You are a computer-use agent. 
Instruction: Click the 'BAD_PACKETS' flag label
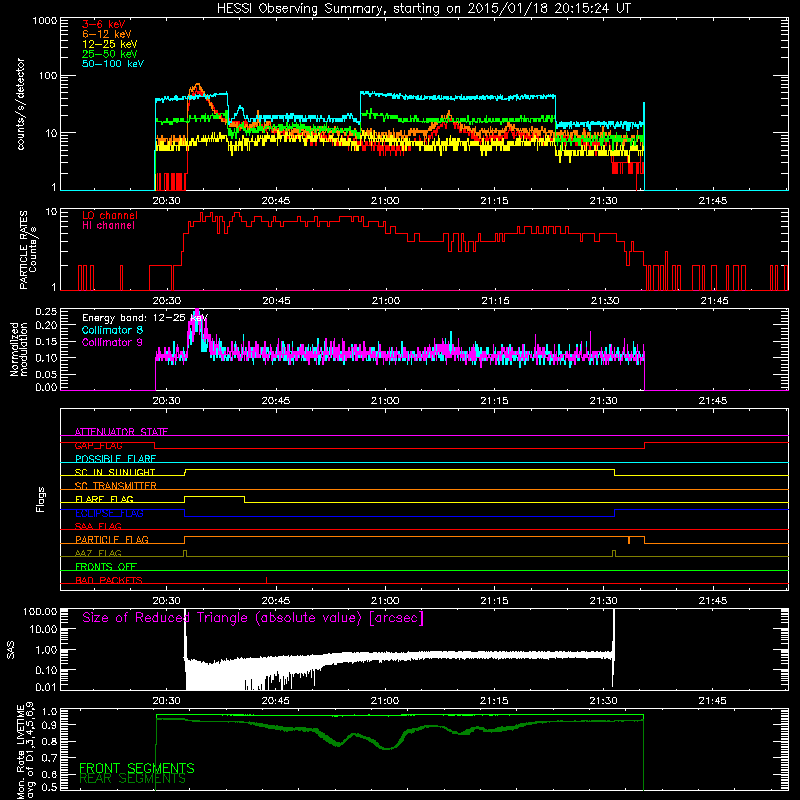tap(109, 580)
